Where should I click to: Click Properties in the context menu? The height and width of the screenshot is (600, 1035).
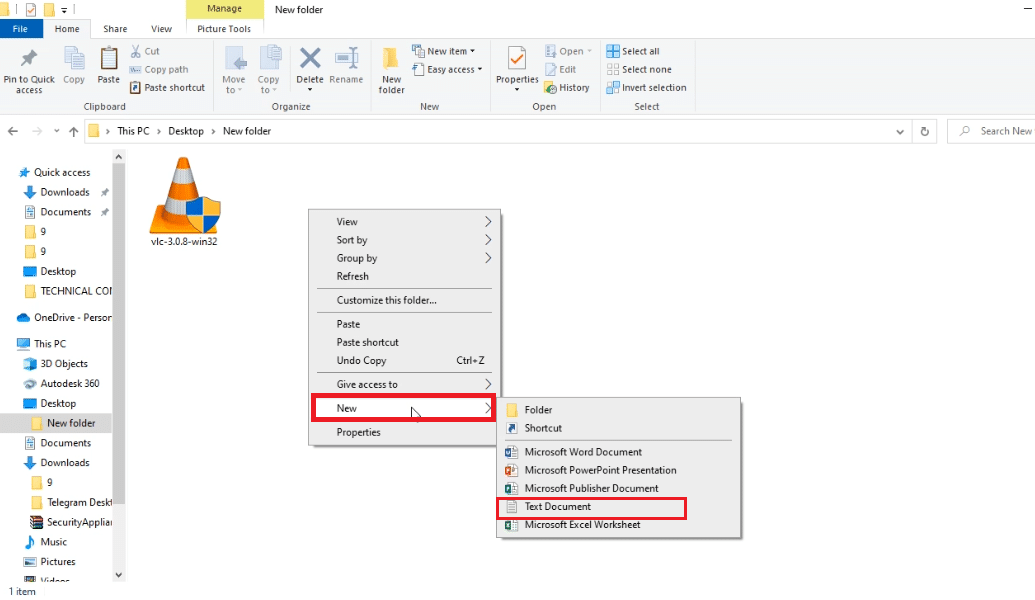click(404, 432)
